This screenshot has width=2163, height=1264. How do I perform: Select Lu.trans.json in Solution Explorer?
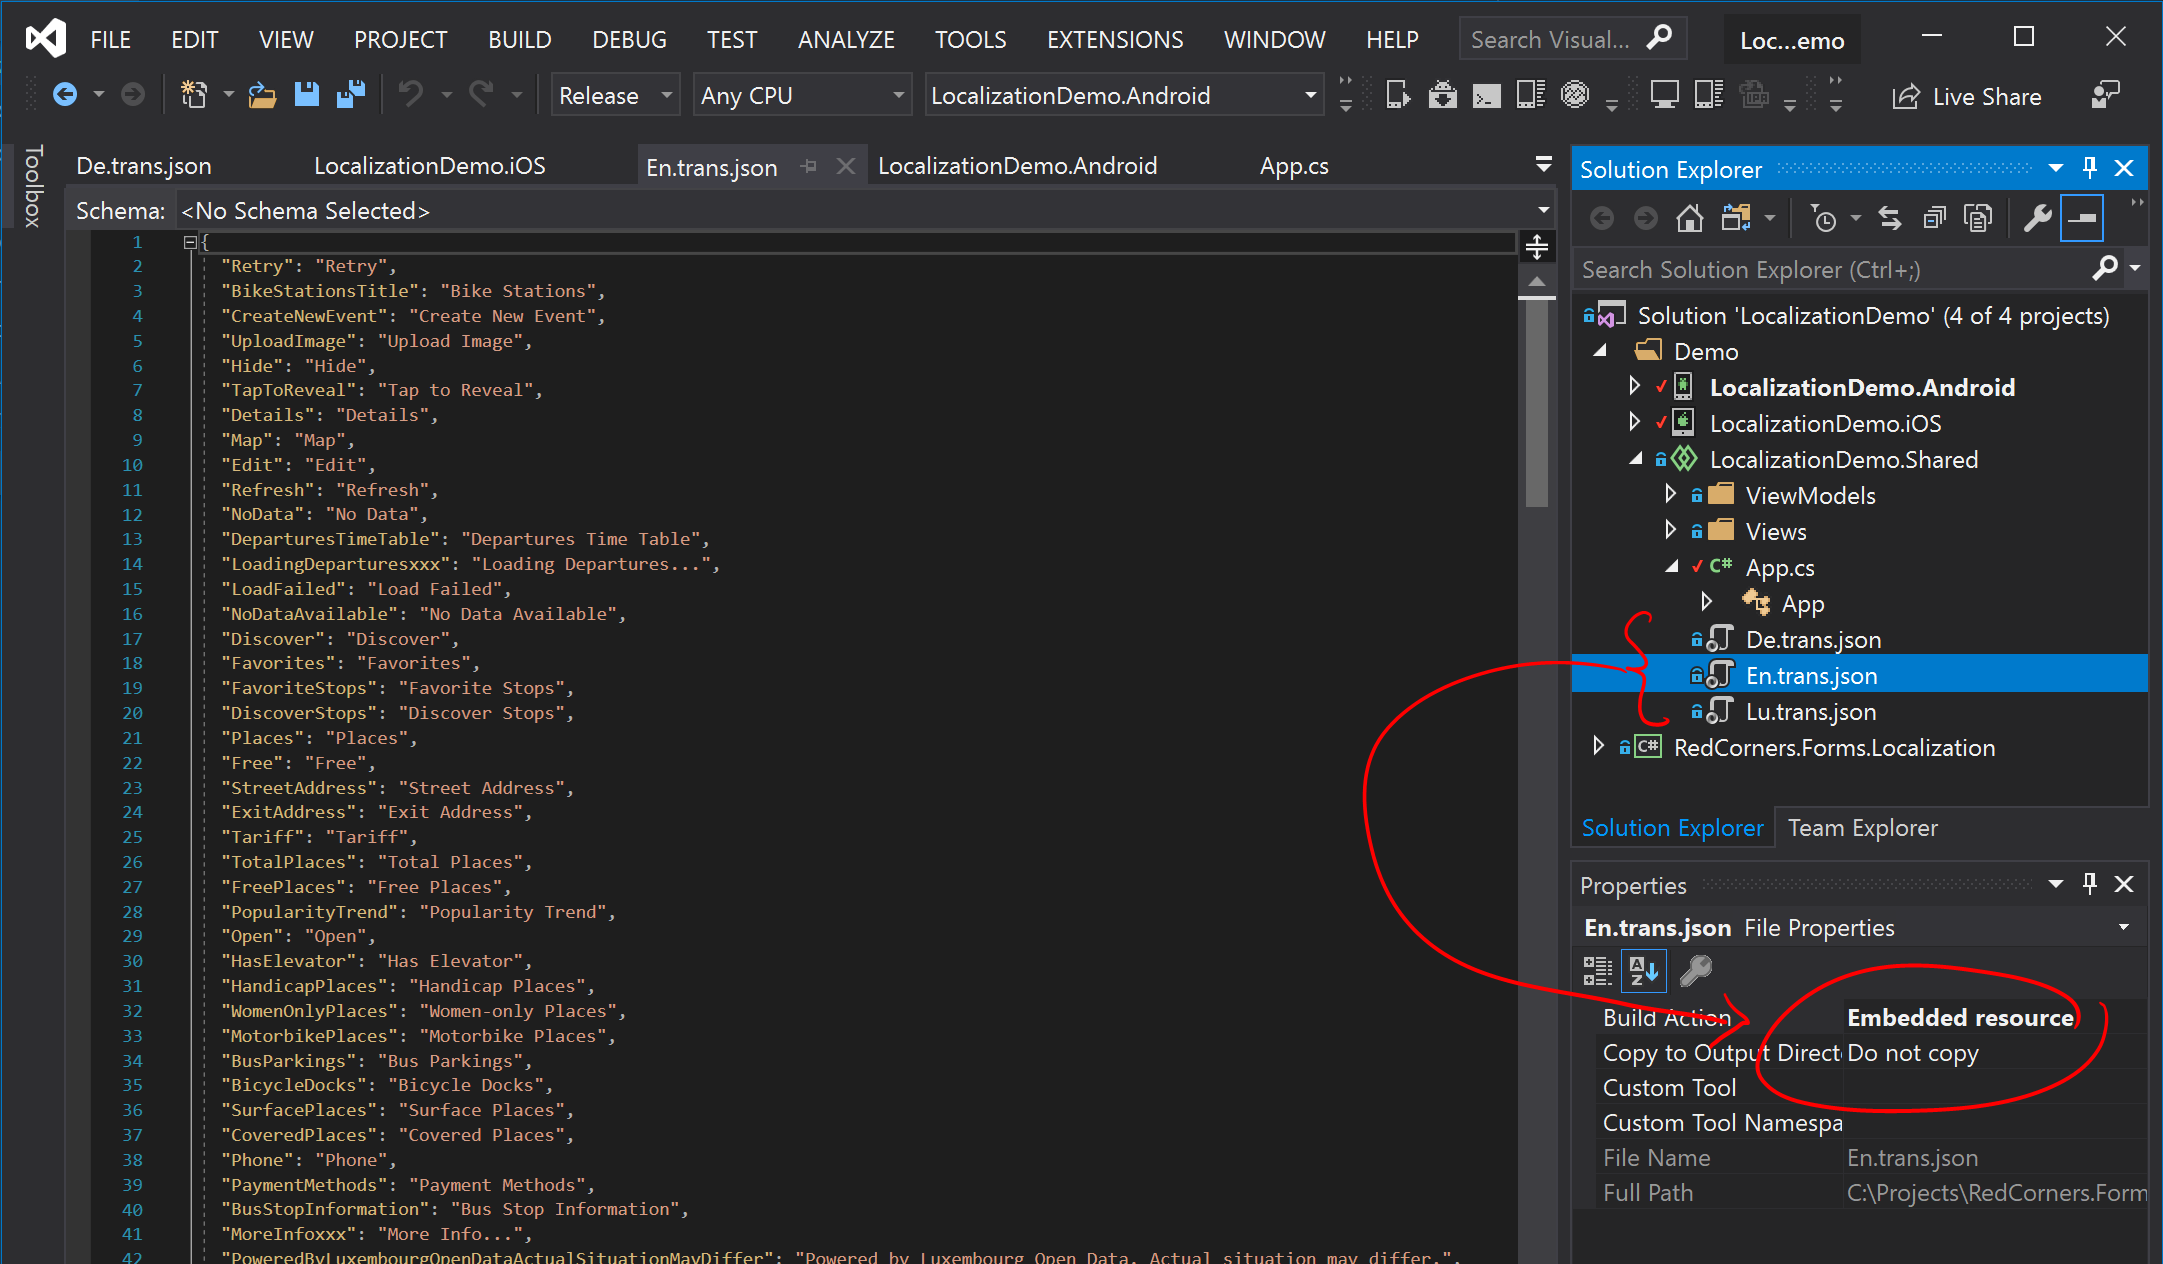(1810, 711)
